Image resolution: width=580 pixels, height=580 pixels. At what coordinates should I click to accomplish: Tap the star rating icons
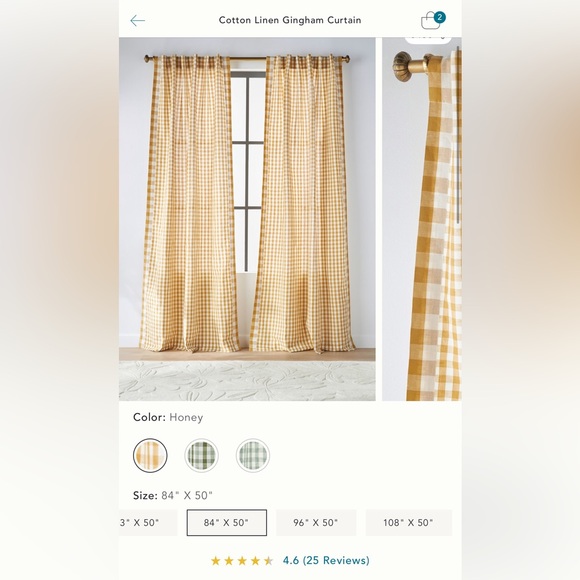(242, 561)
